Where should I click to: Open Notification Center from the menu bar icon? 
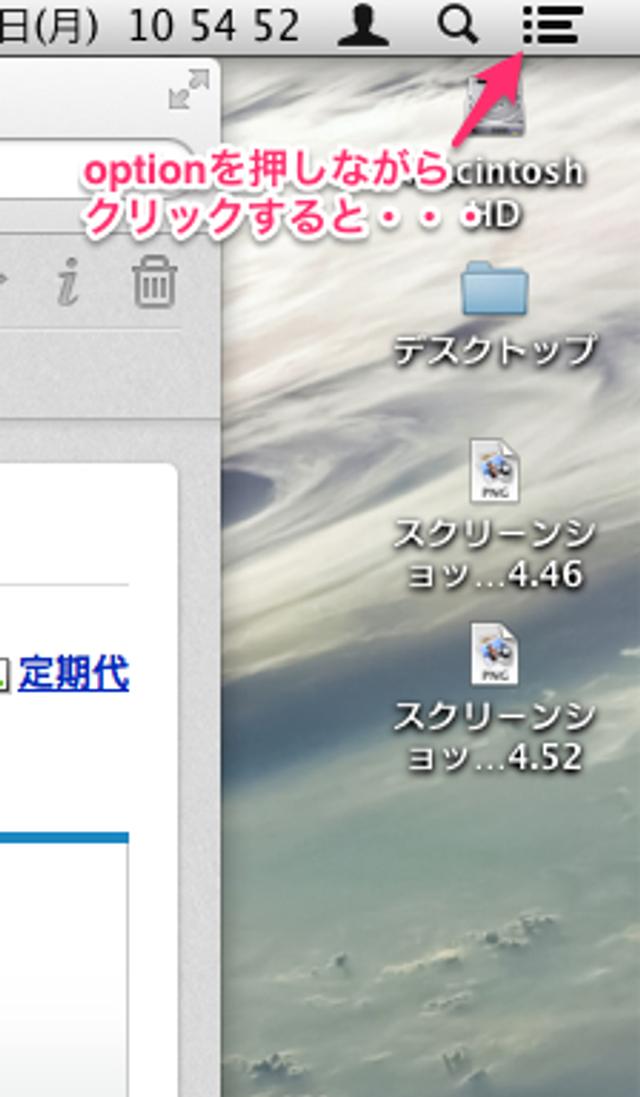point(552,25)
